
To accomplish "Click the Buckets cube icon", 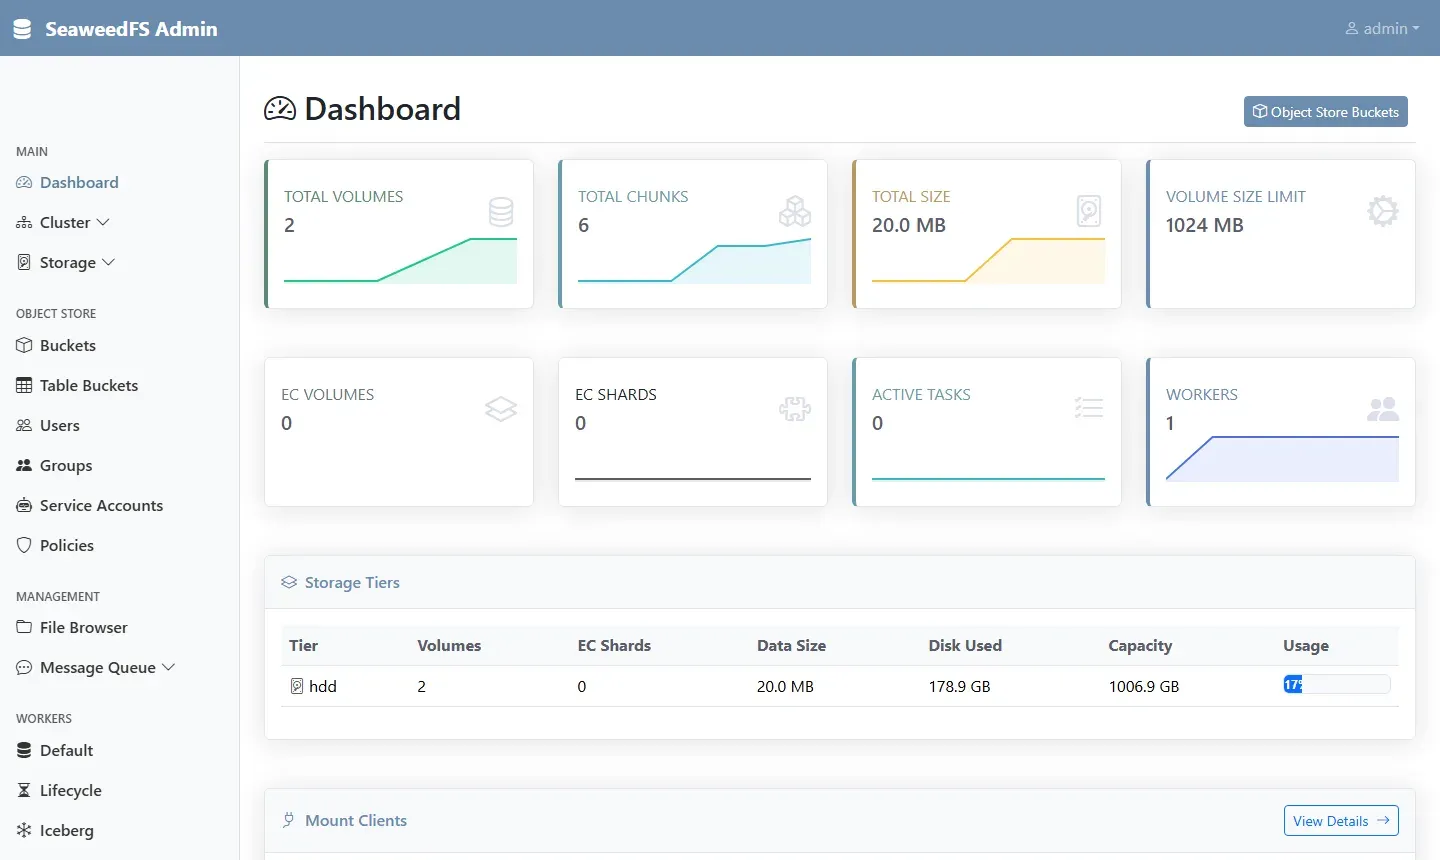I will pyautogui.click(x=24, y=345).
